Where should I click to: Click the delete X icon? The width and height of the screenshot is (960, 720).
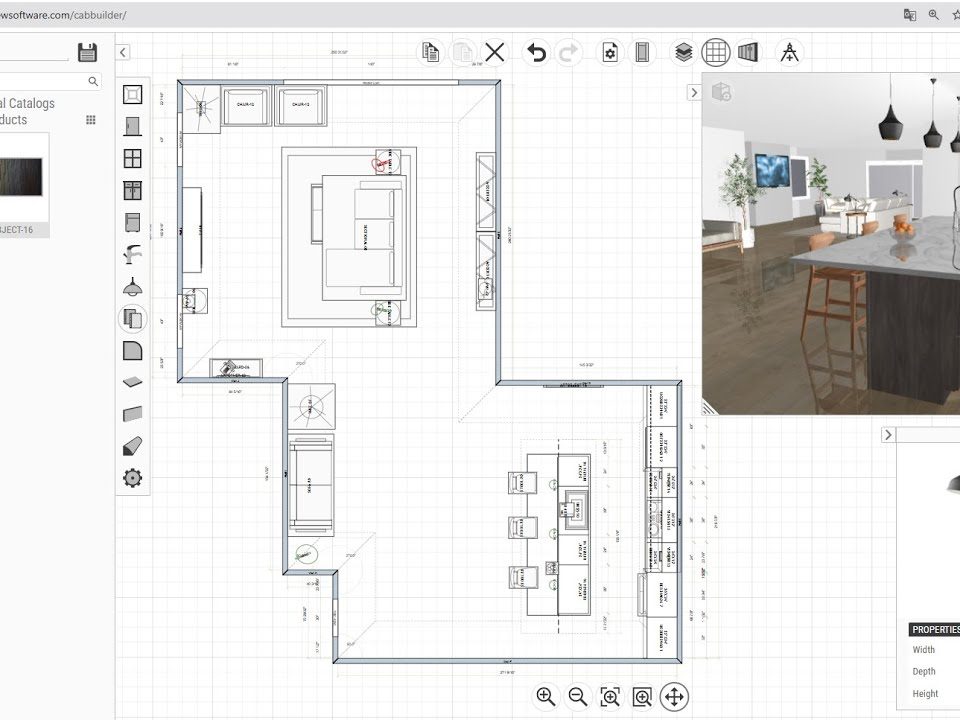495,53
